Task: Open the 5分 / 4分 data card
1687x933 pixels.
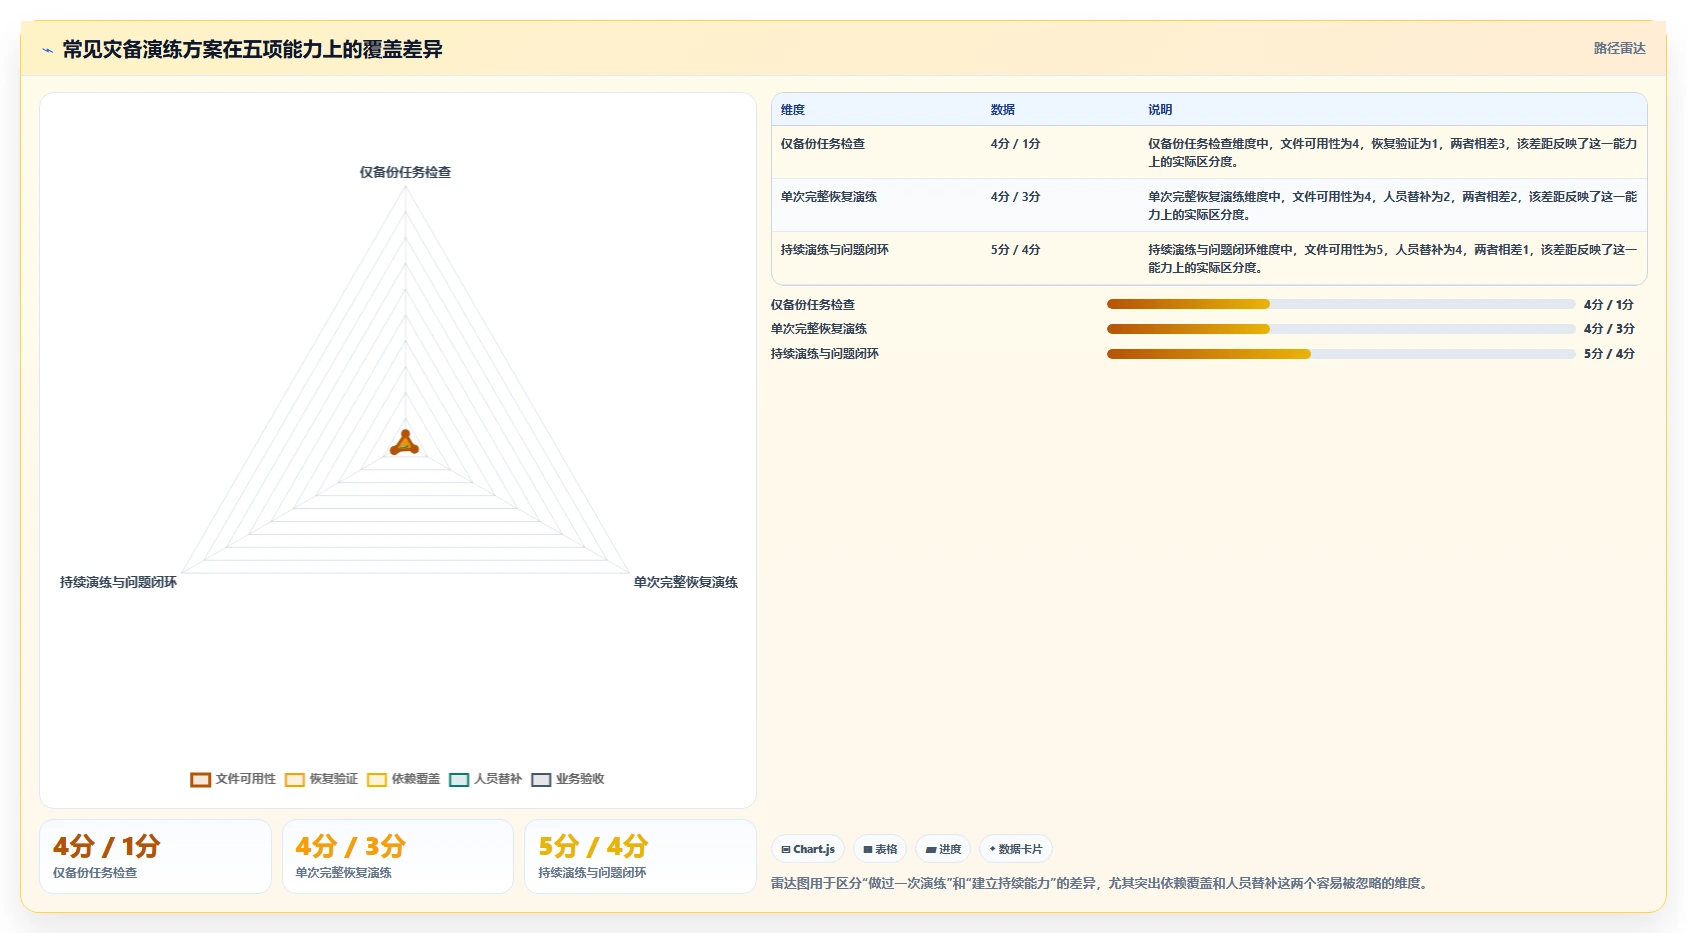Action: (640, 857)
